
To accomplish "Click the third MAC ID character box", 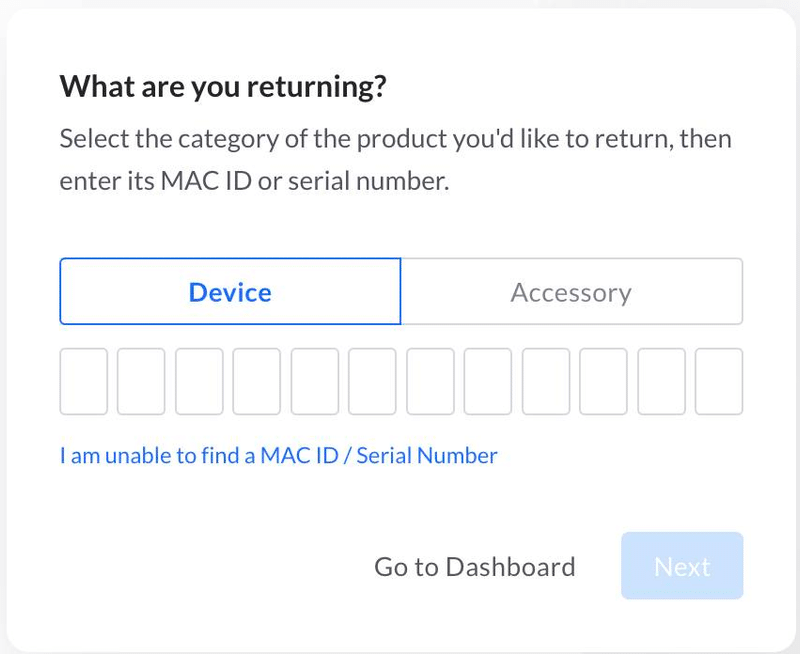I will (199, 381).
